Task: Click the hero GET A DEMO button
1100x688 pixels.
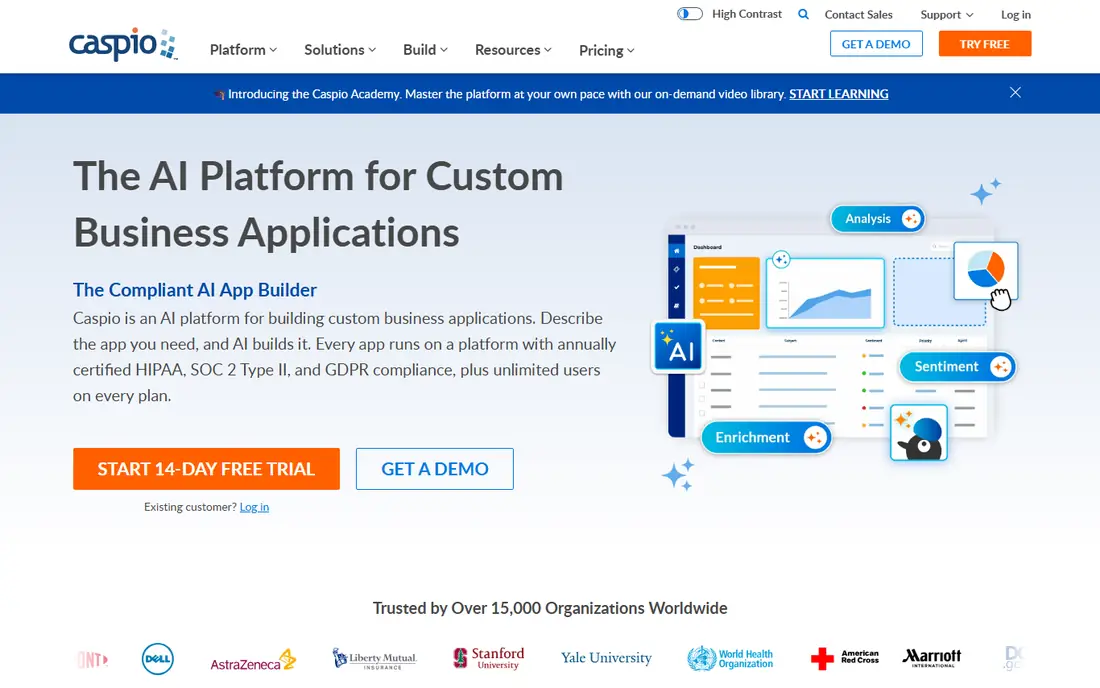Action: click(435, 468)
